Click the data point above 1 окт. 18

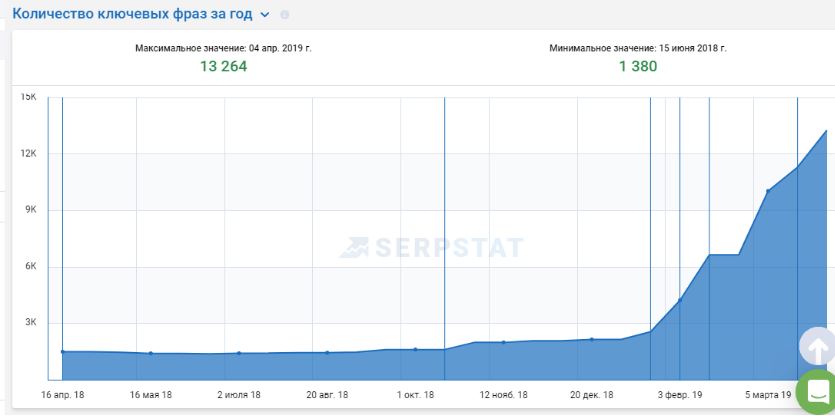[415, 349]
